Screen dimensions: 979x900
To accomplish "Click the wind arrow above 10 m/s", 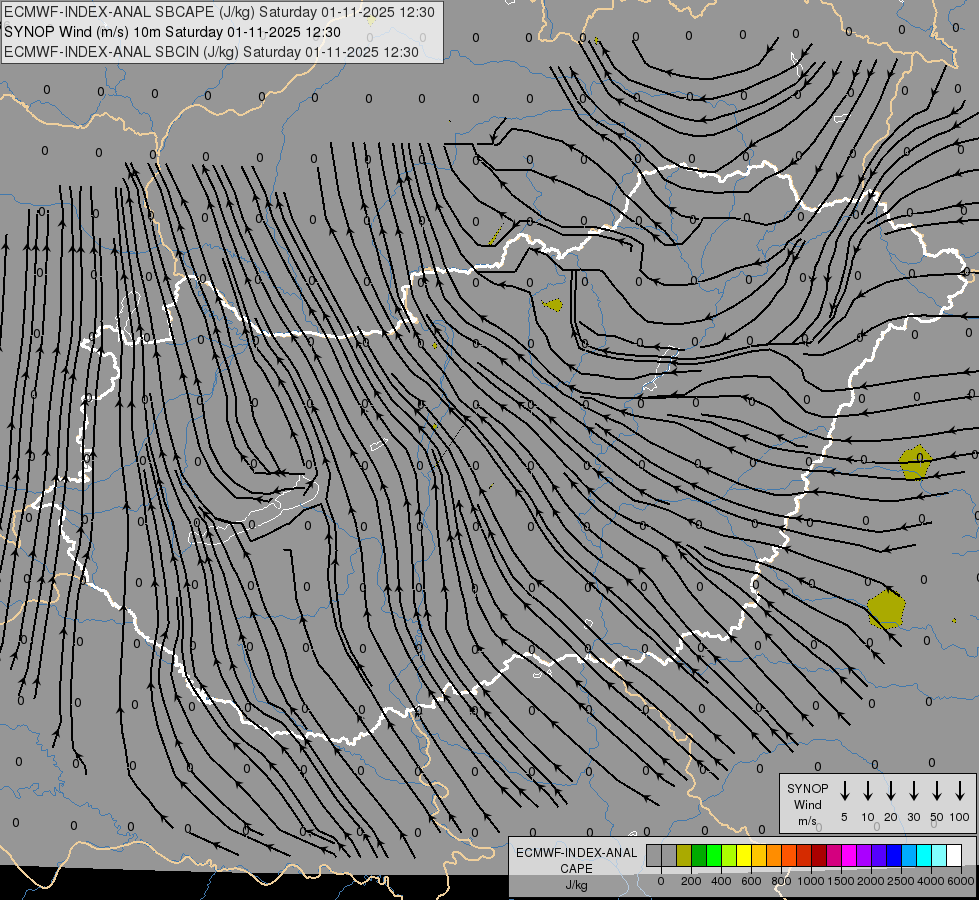I will pyautogui.click(x=867, y=790).
